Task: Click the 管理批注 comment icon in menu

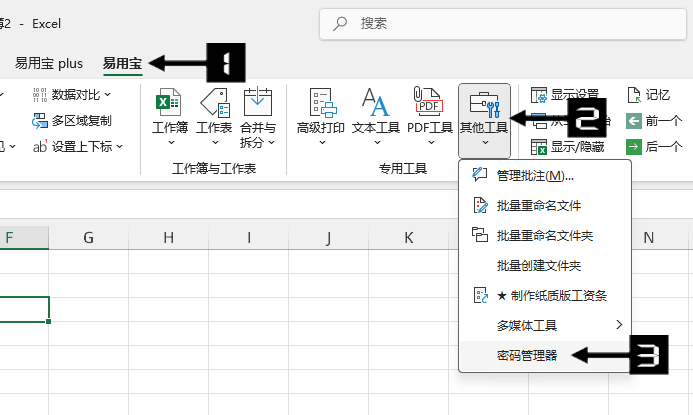Action: (480, 175)
